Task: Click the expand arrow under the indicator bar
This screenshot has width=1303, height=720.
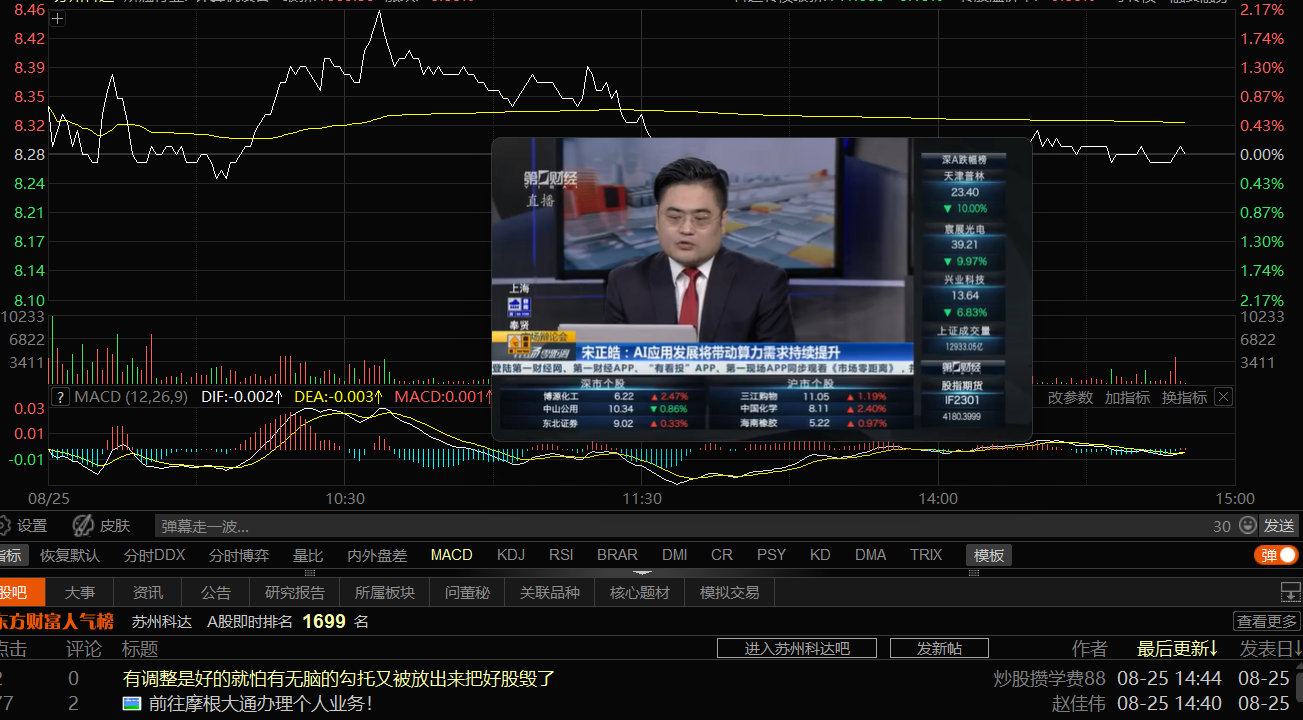Action: 641,573
